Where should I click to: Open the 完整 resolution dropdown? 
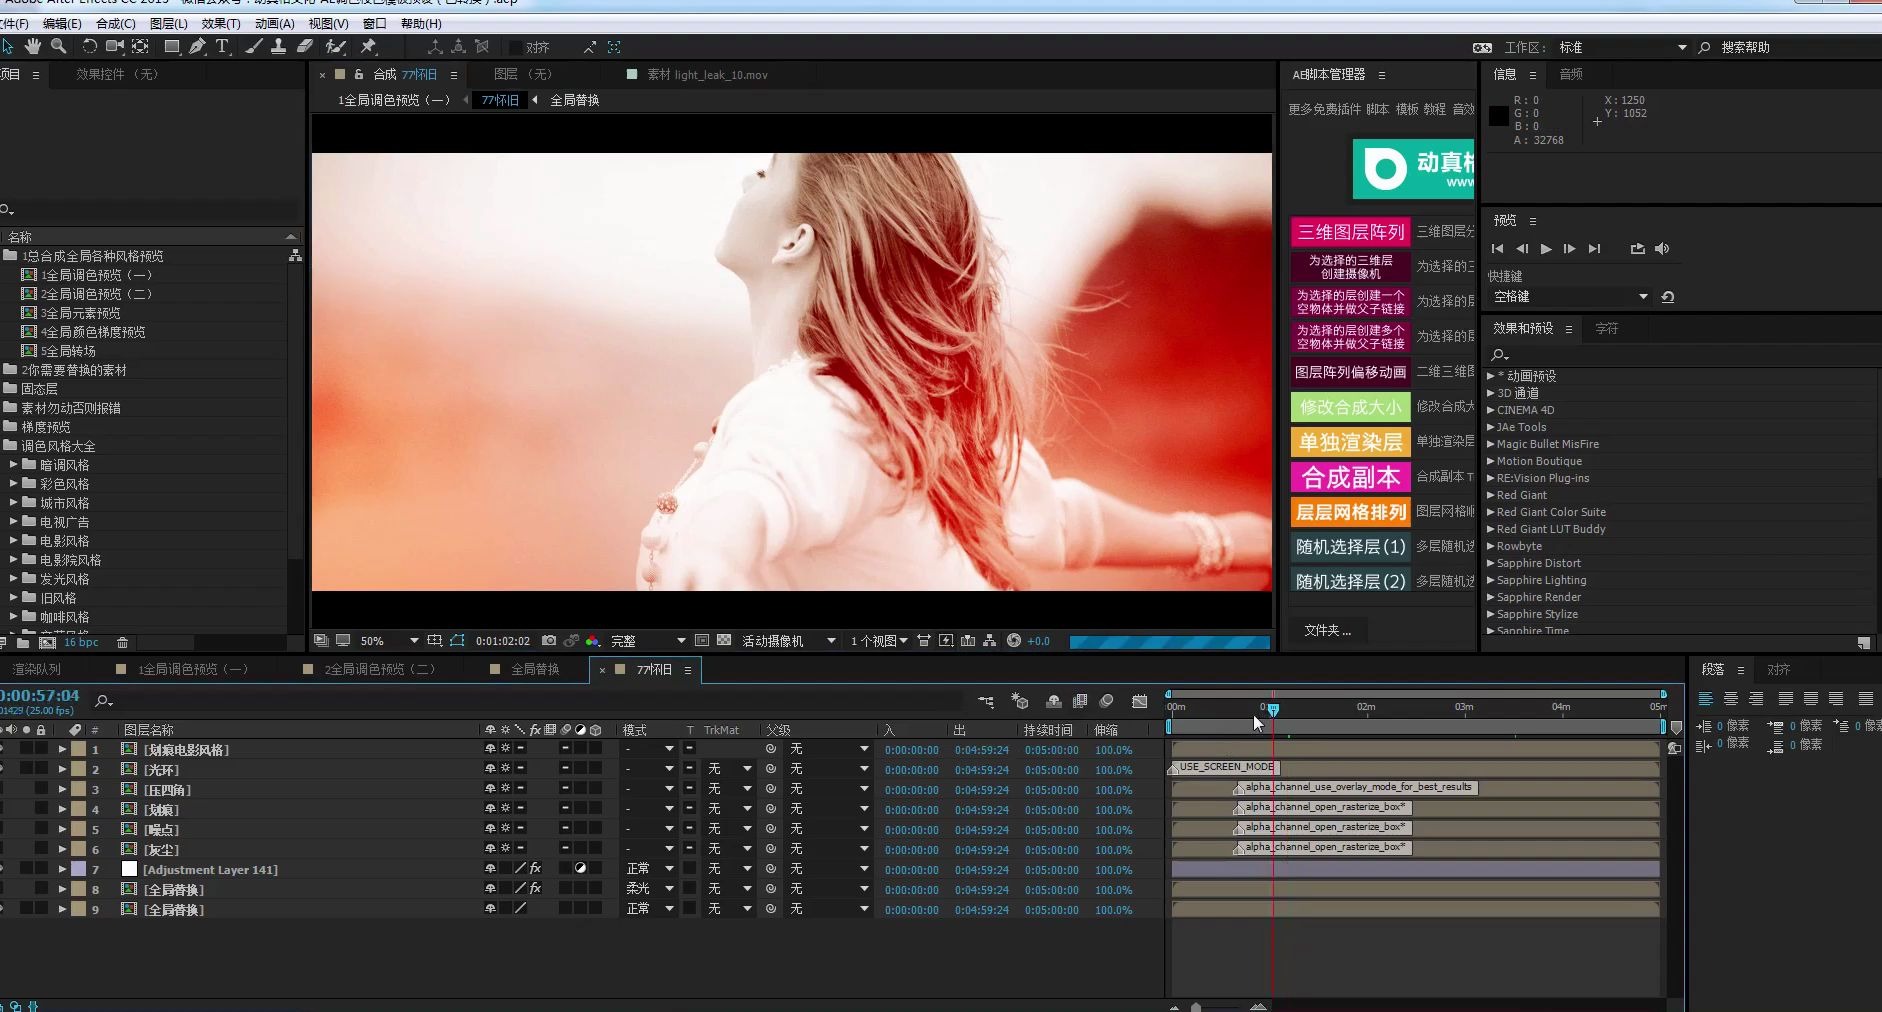[x=648, y=641]
